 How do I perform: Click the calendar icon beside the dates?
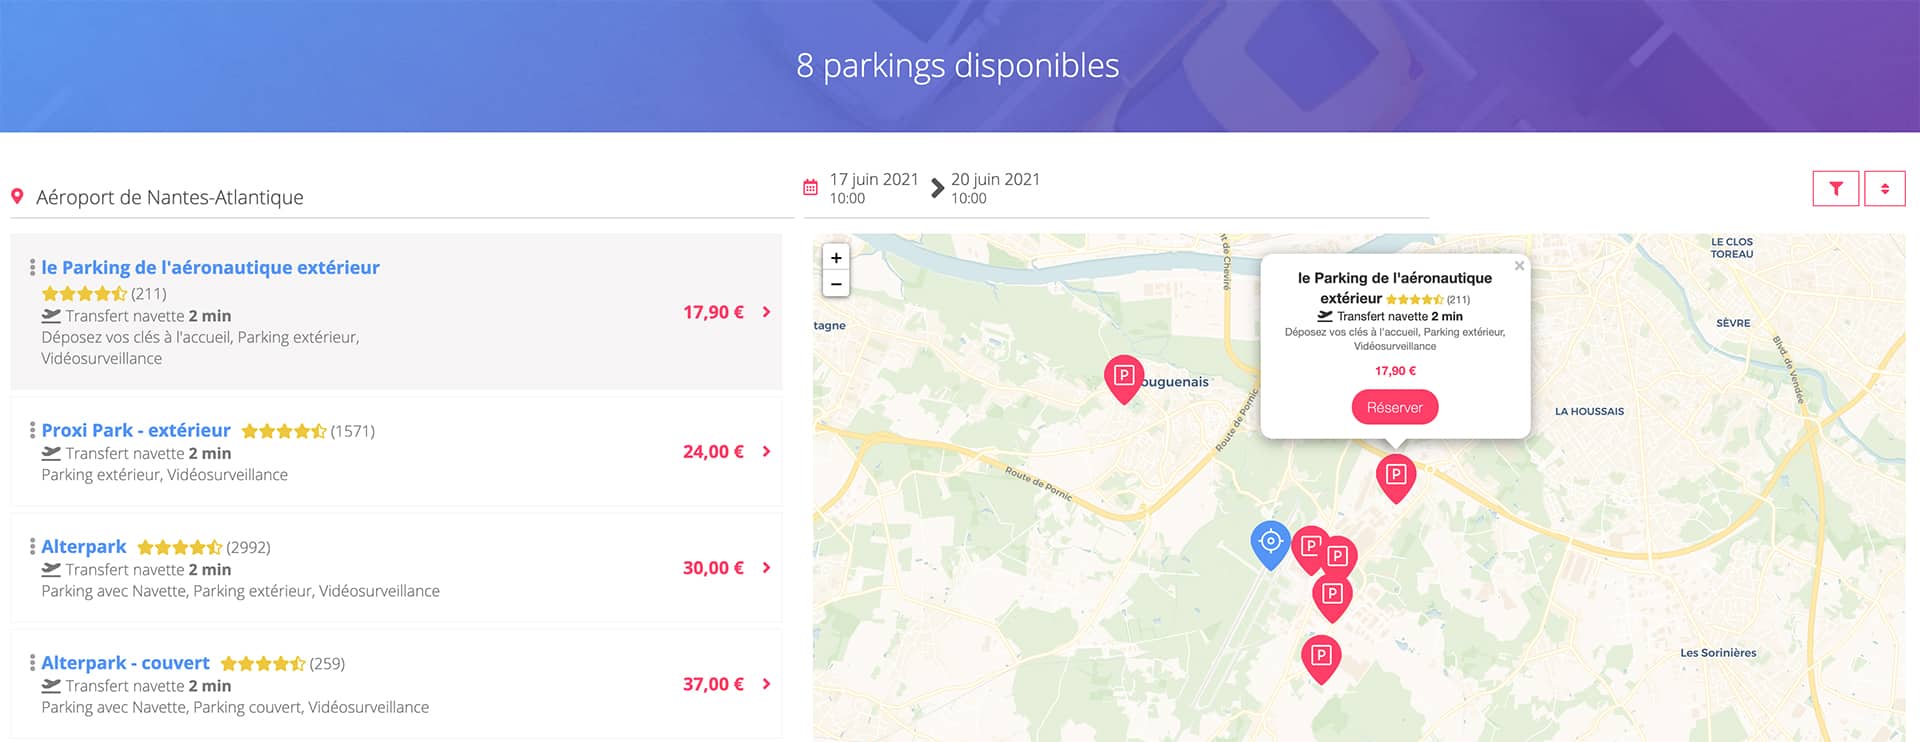[809, 186]
